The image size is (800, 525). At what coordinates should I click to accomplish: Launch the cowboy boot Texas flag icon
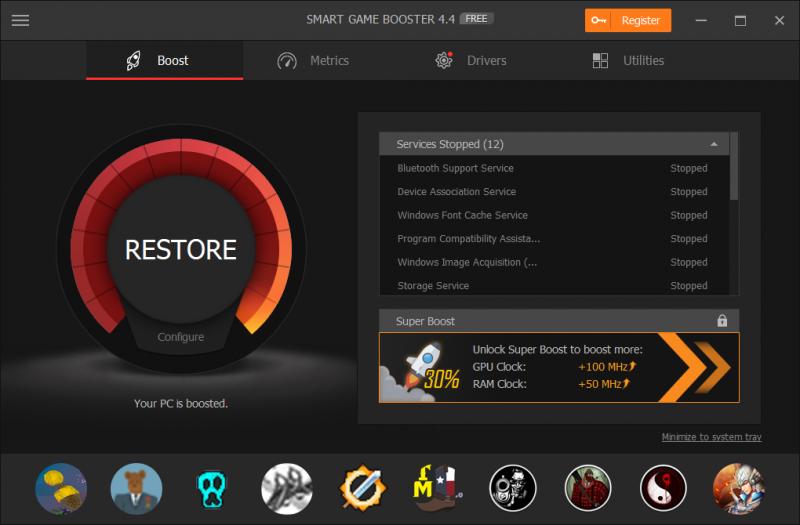pyautogui.click(x=437, y=488)
